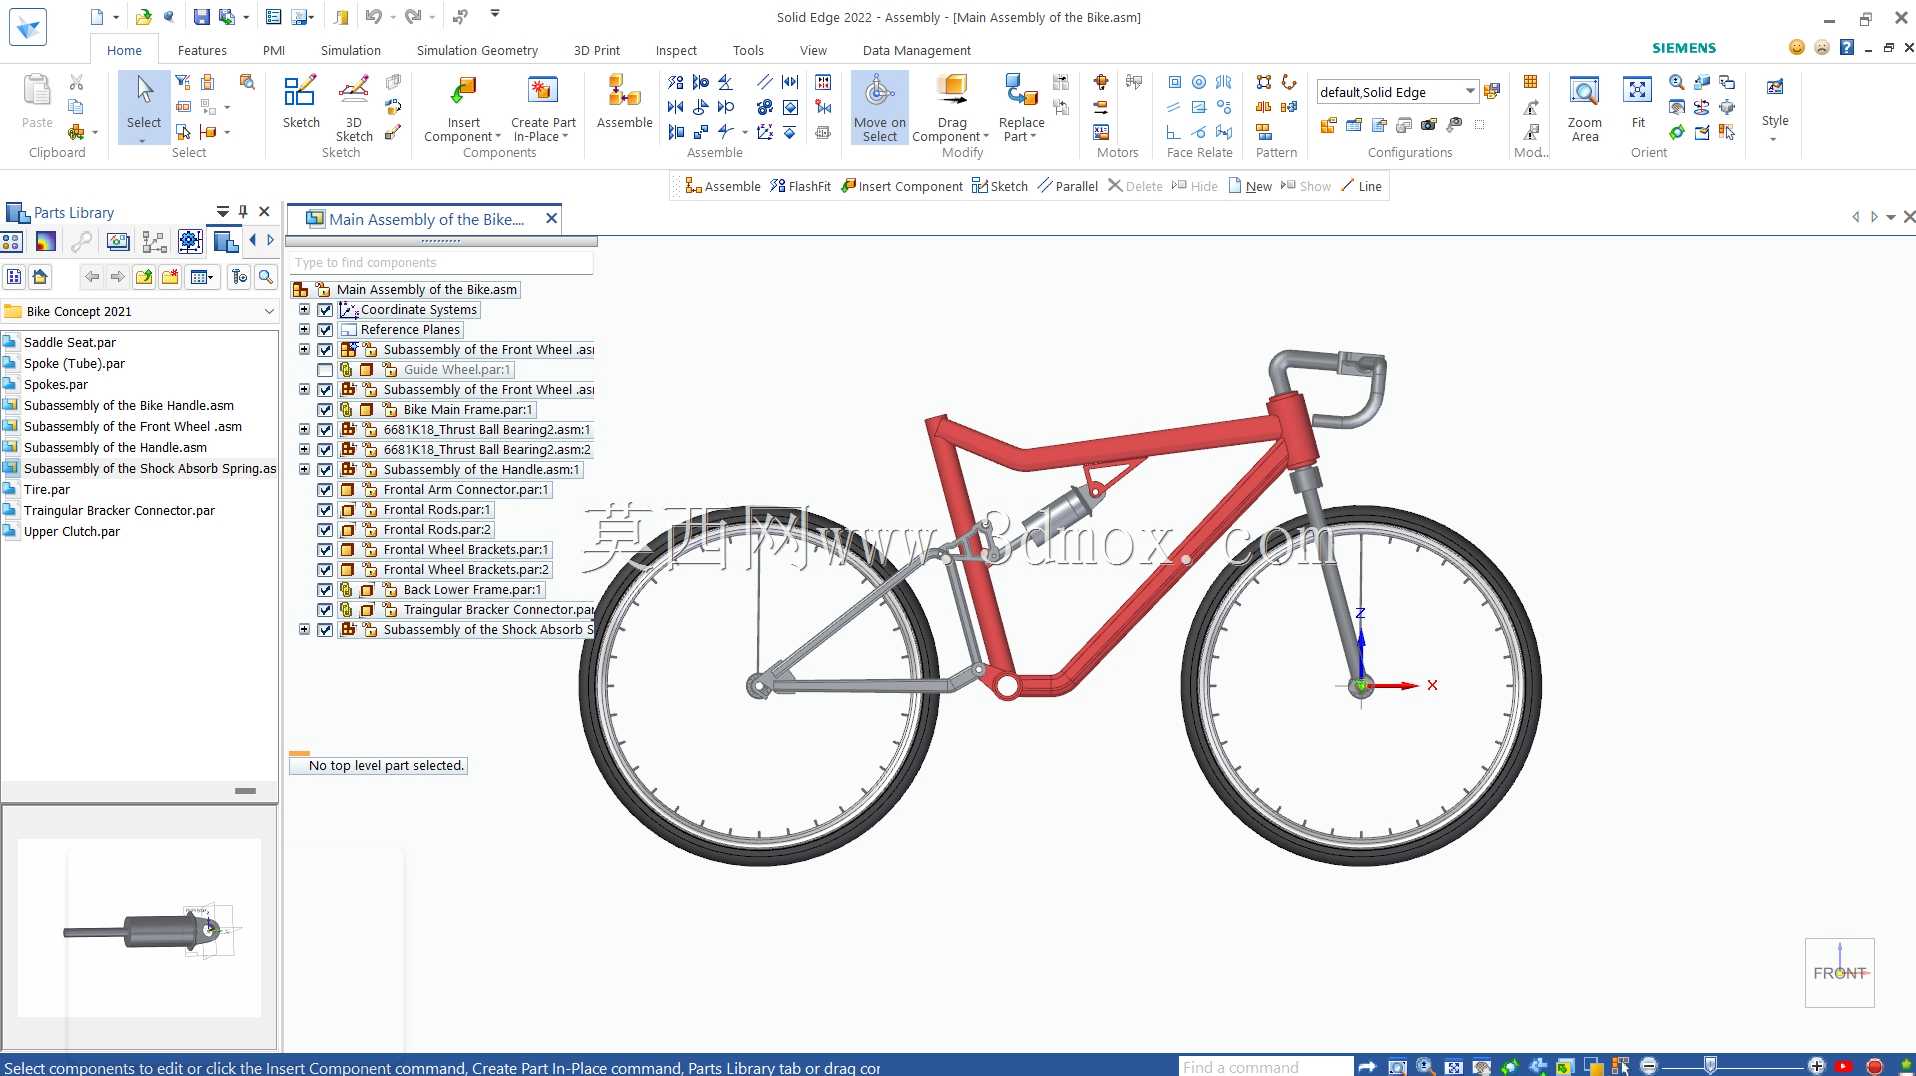1916x1076 pixels.
Task: Activate Move on Select tool
Action: click(x=880, y=108)
